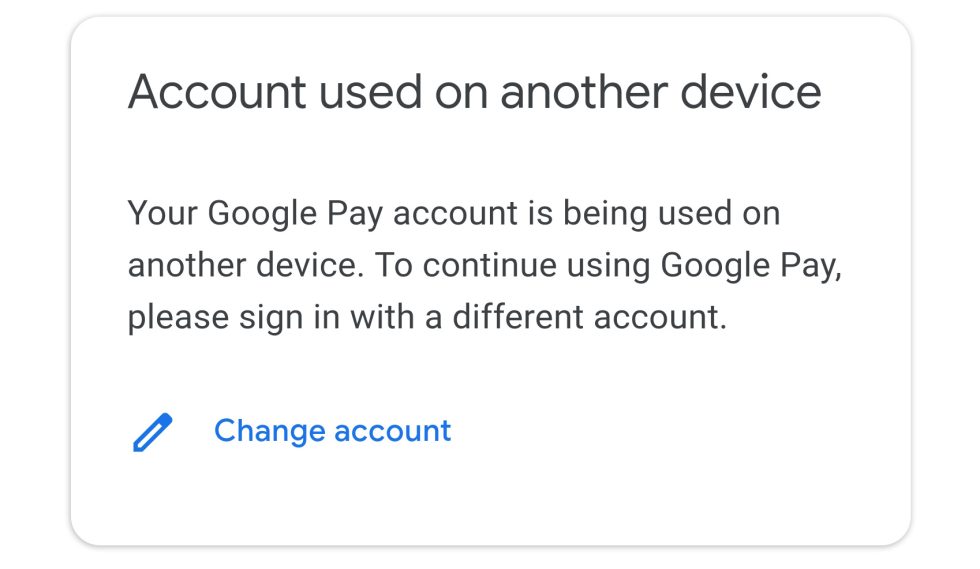
Task: Click the word 'with' in the last line
Action: (x=382, y=316)
